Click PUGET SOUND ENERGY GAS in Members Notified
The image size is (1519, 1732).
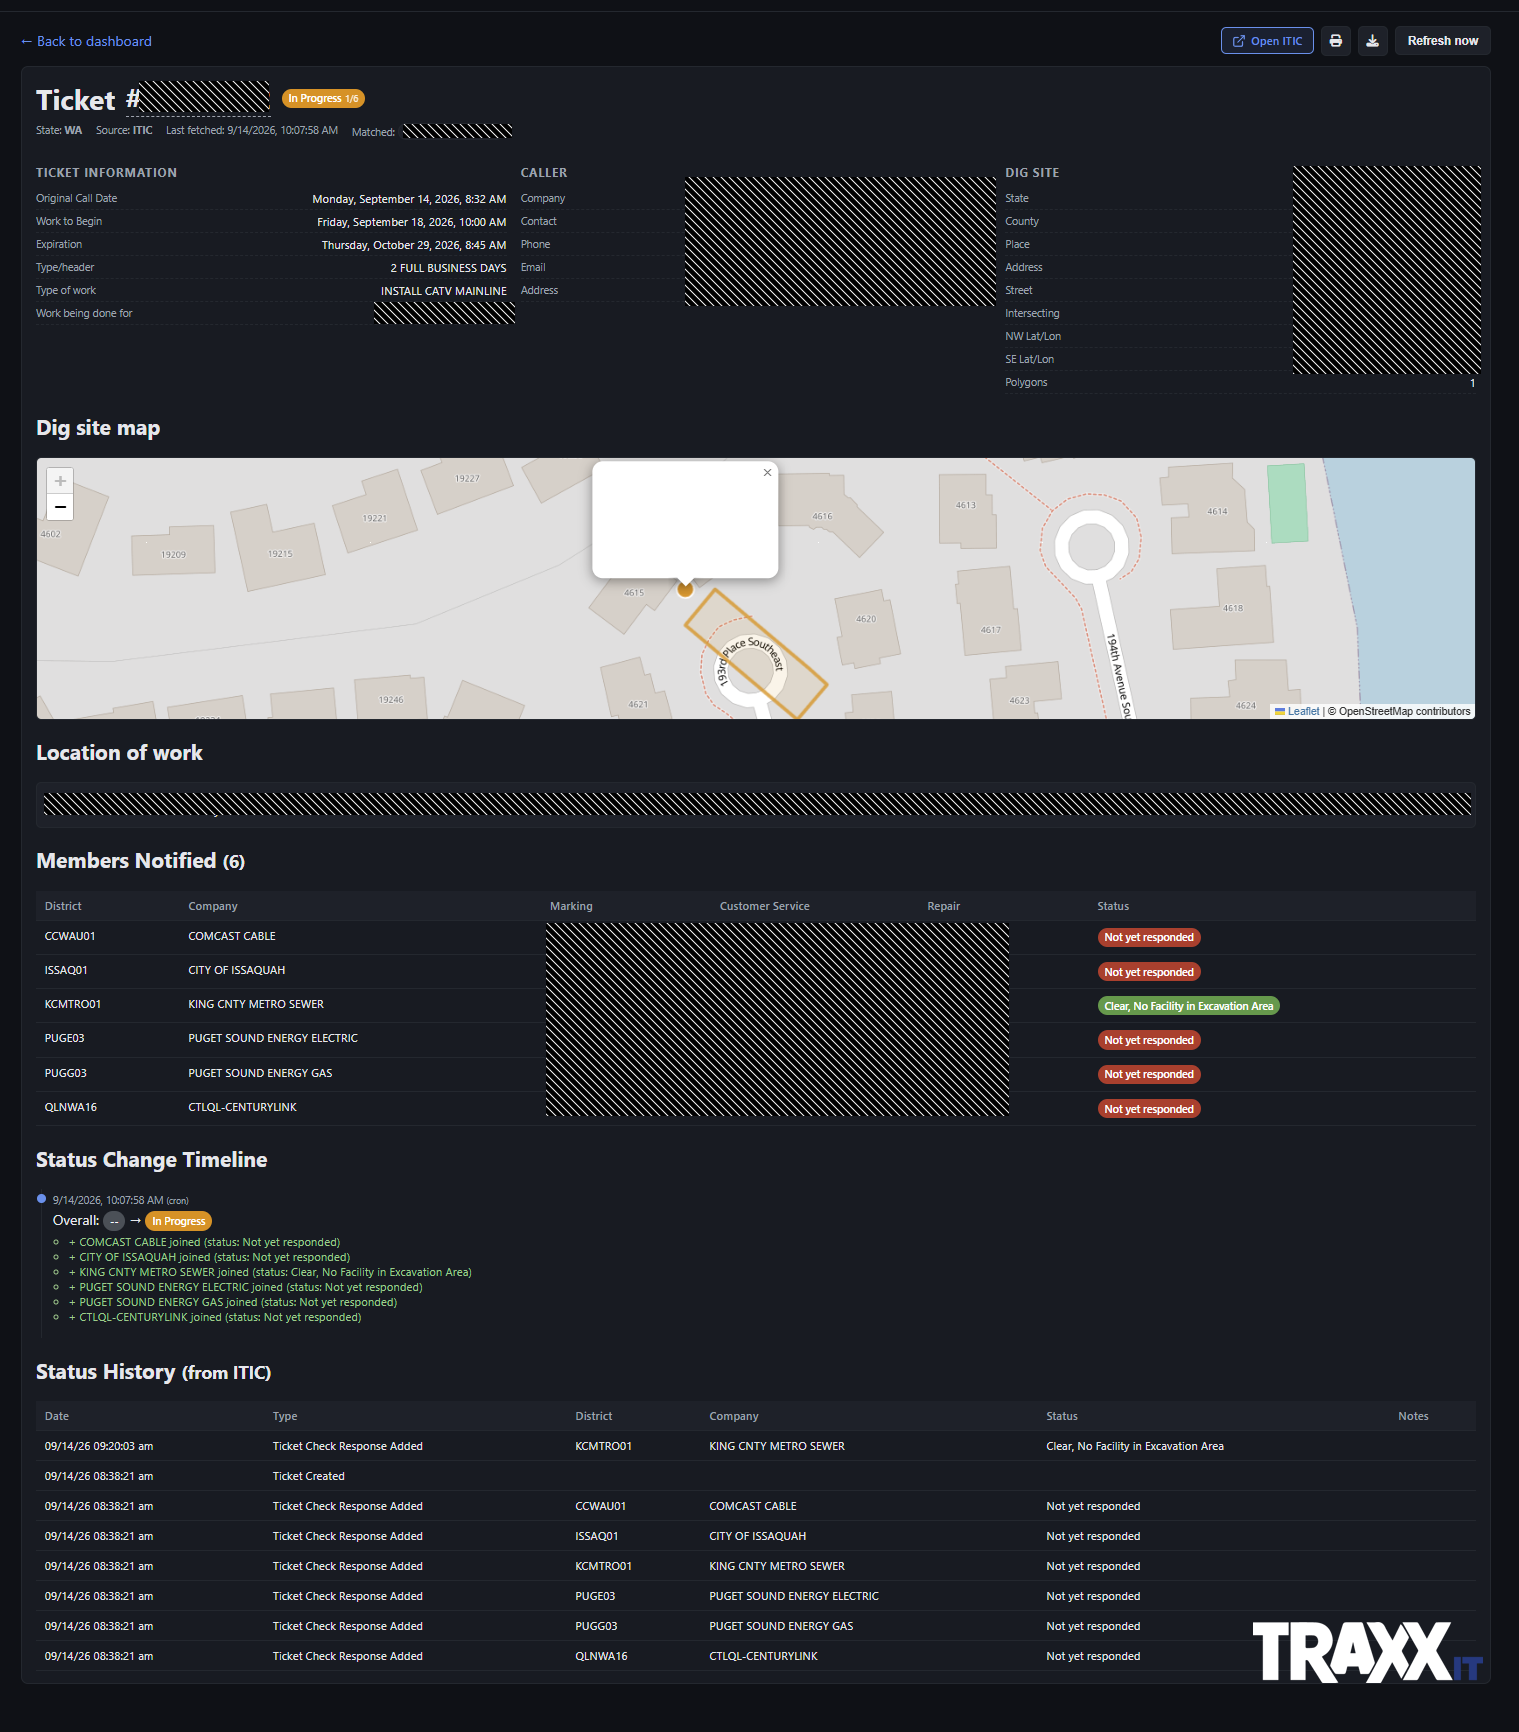coord(260,1073)
